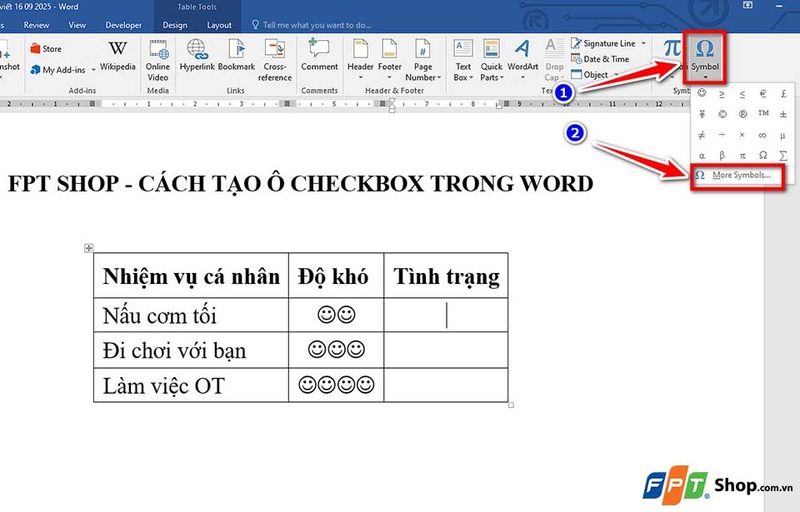Insert a Text Box
This screenshot has width=800, height=512.
point(463,60)
